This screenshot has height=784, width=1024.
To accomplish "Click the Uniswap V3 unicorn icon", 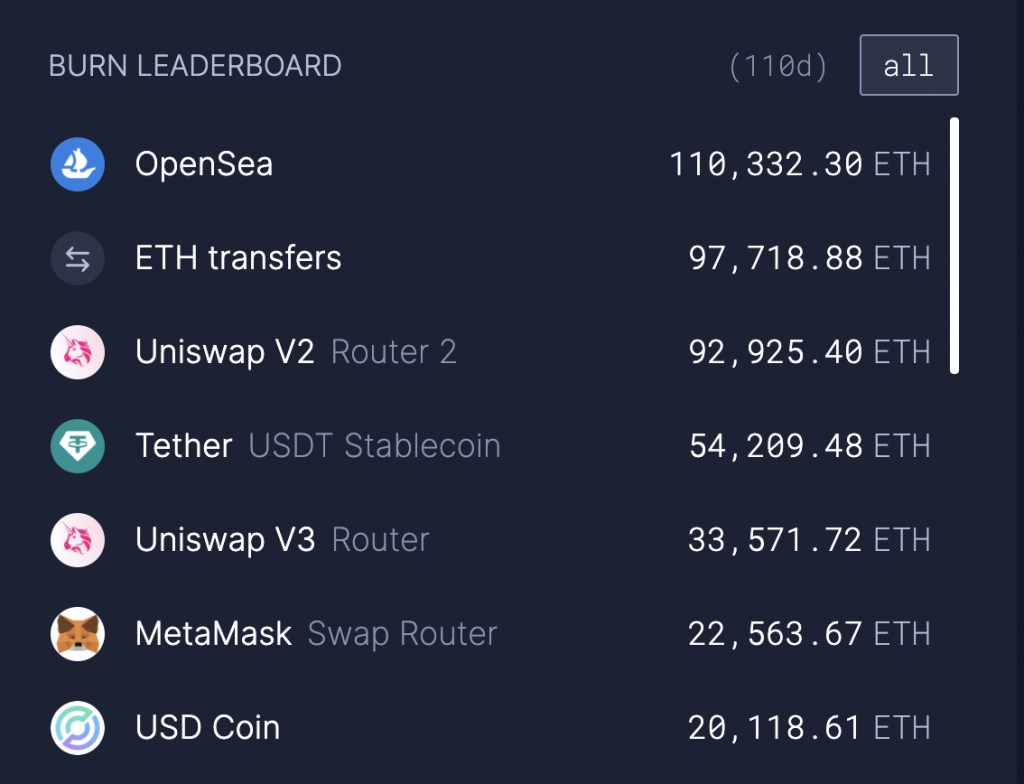I will (78, 540).
